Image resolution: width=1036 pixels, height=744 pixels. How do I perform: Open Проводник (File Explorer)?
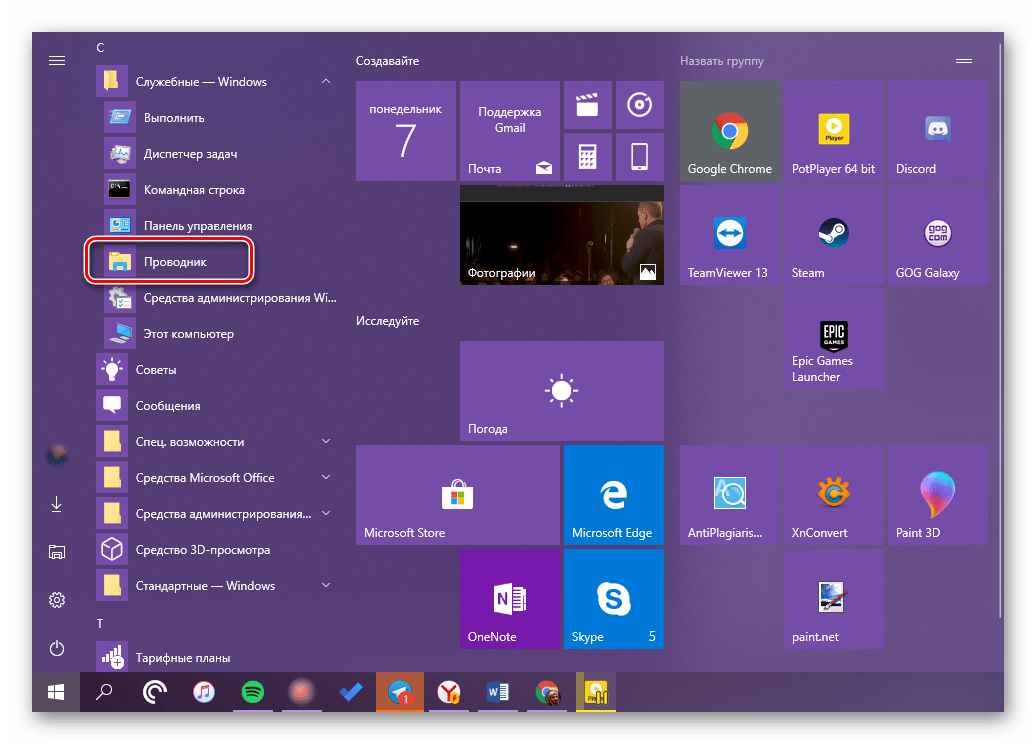222,262
